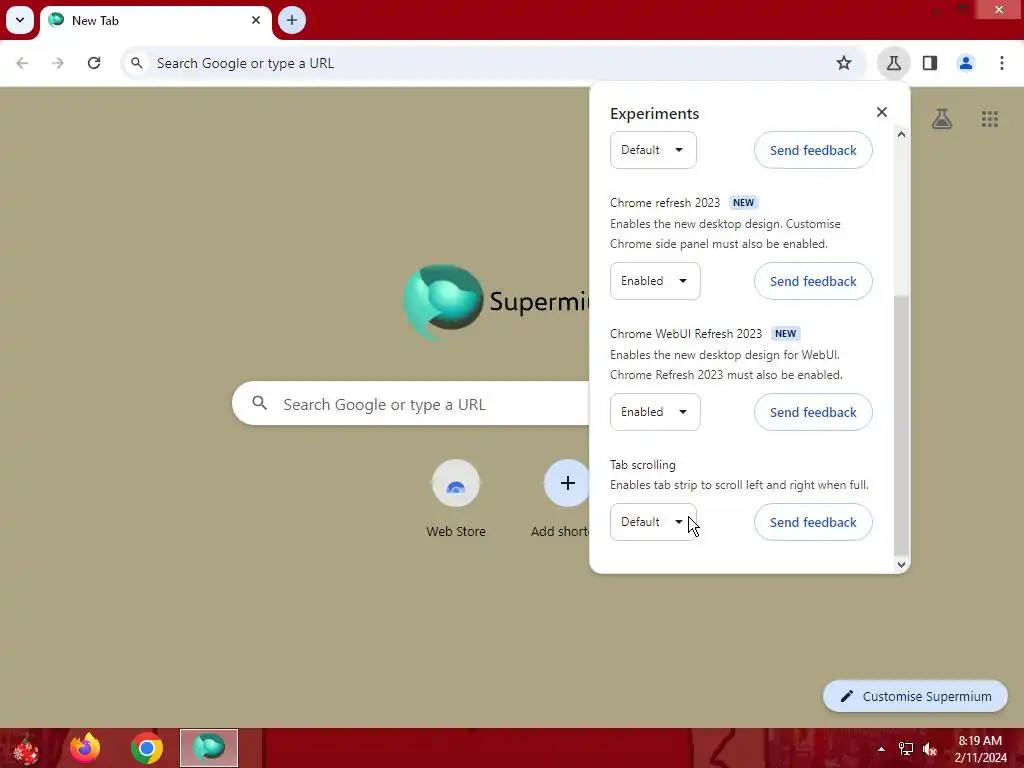The image size is (1024, 768).
Task: Open a new tab with plus button
Action: pyautogui.click(x=292, y=20)
